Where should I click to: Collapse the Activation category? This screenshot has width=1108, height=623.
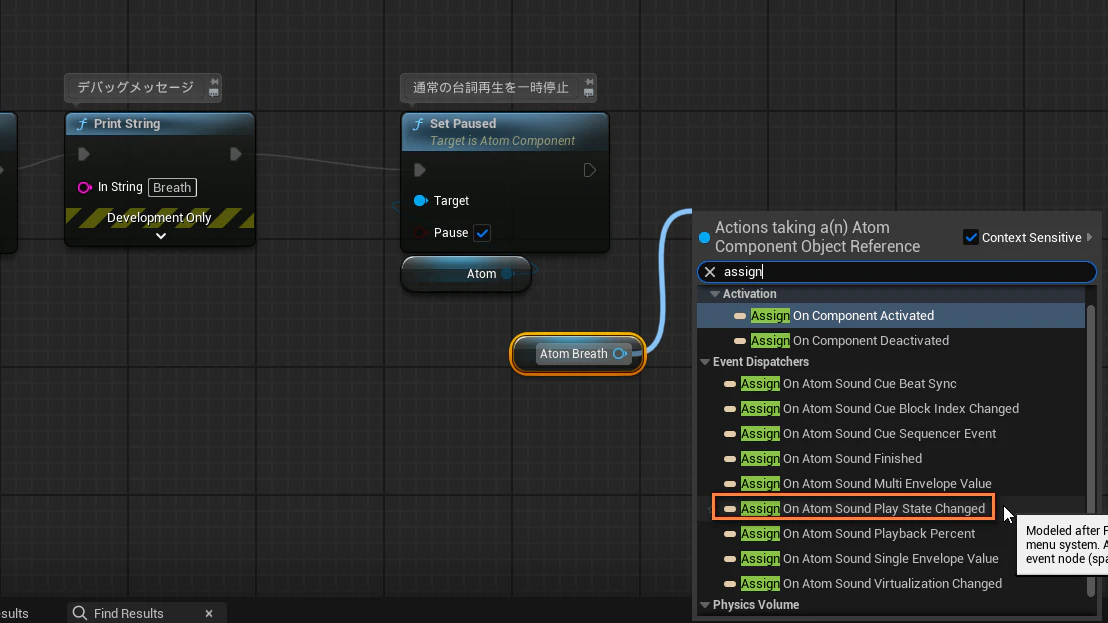point(715,294)
